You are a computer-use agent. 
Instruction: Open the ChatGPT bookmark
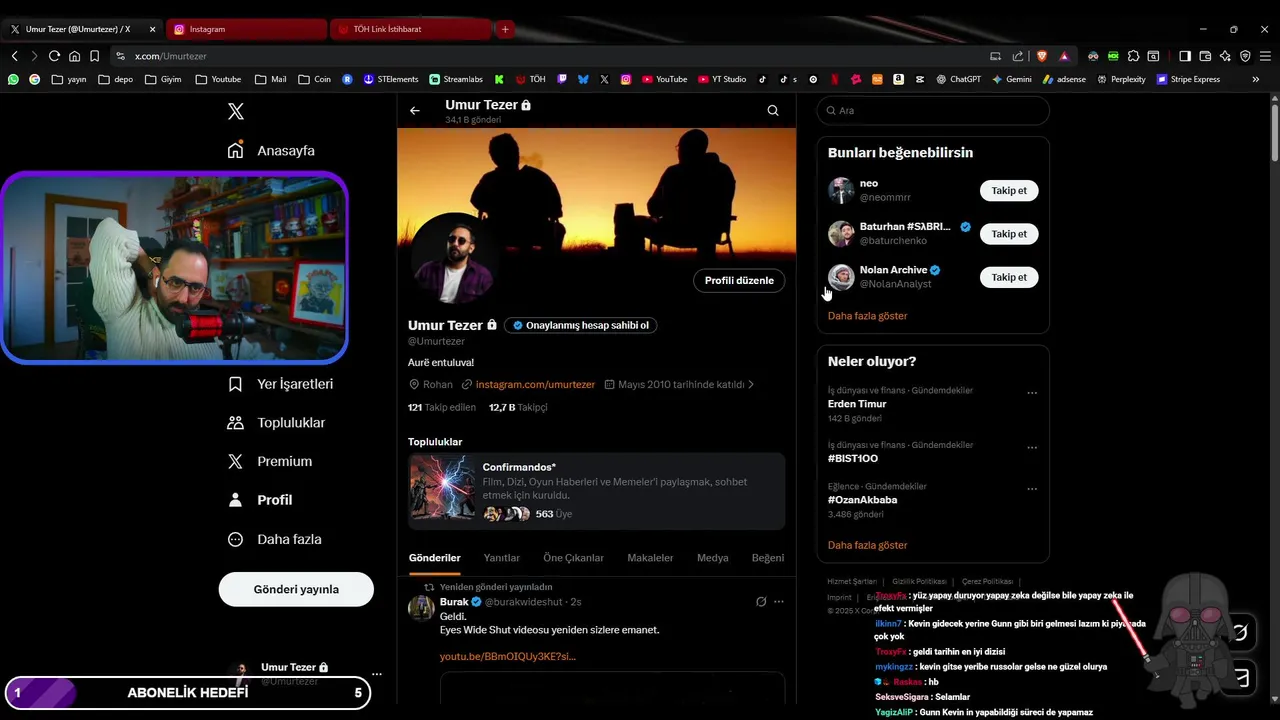click(x=958, y=79)
